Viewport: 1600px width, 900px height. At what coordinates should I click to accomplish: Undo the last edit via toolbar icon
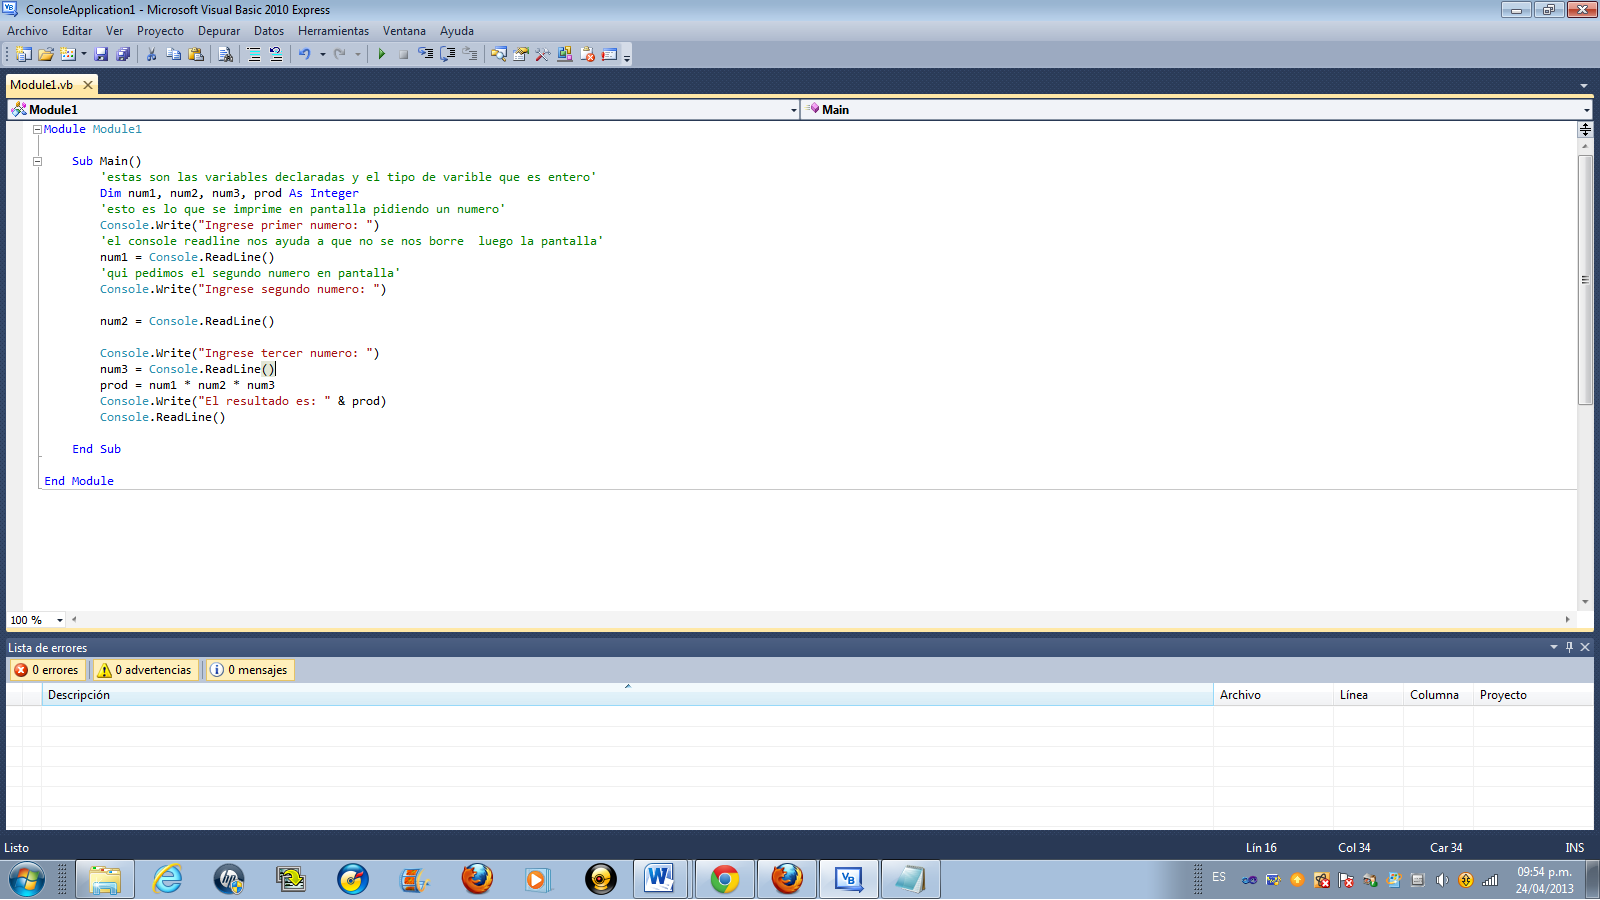pyautogui.click(x=306, y=55)
